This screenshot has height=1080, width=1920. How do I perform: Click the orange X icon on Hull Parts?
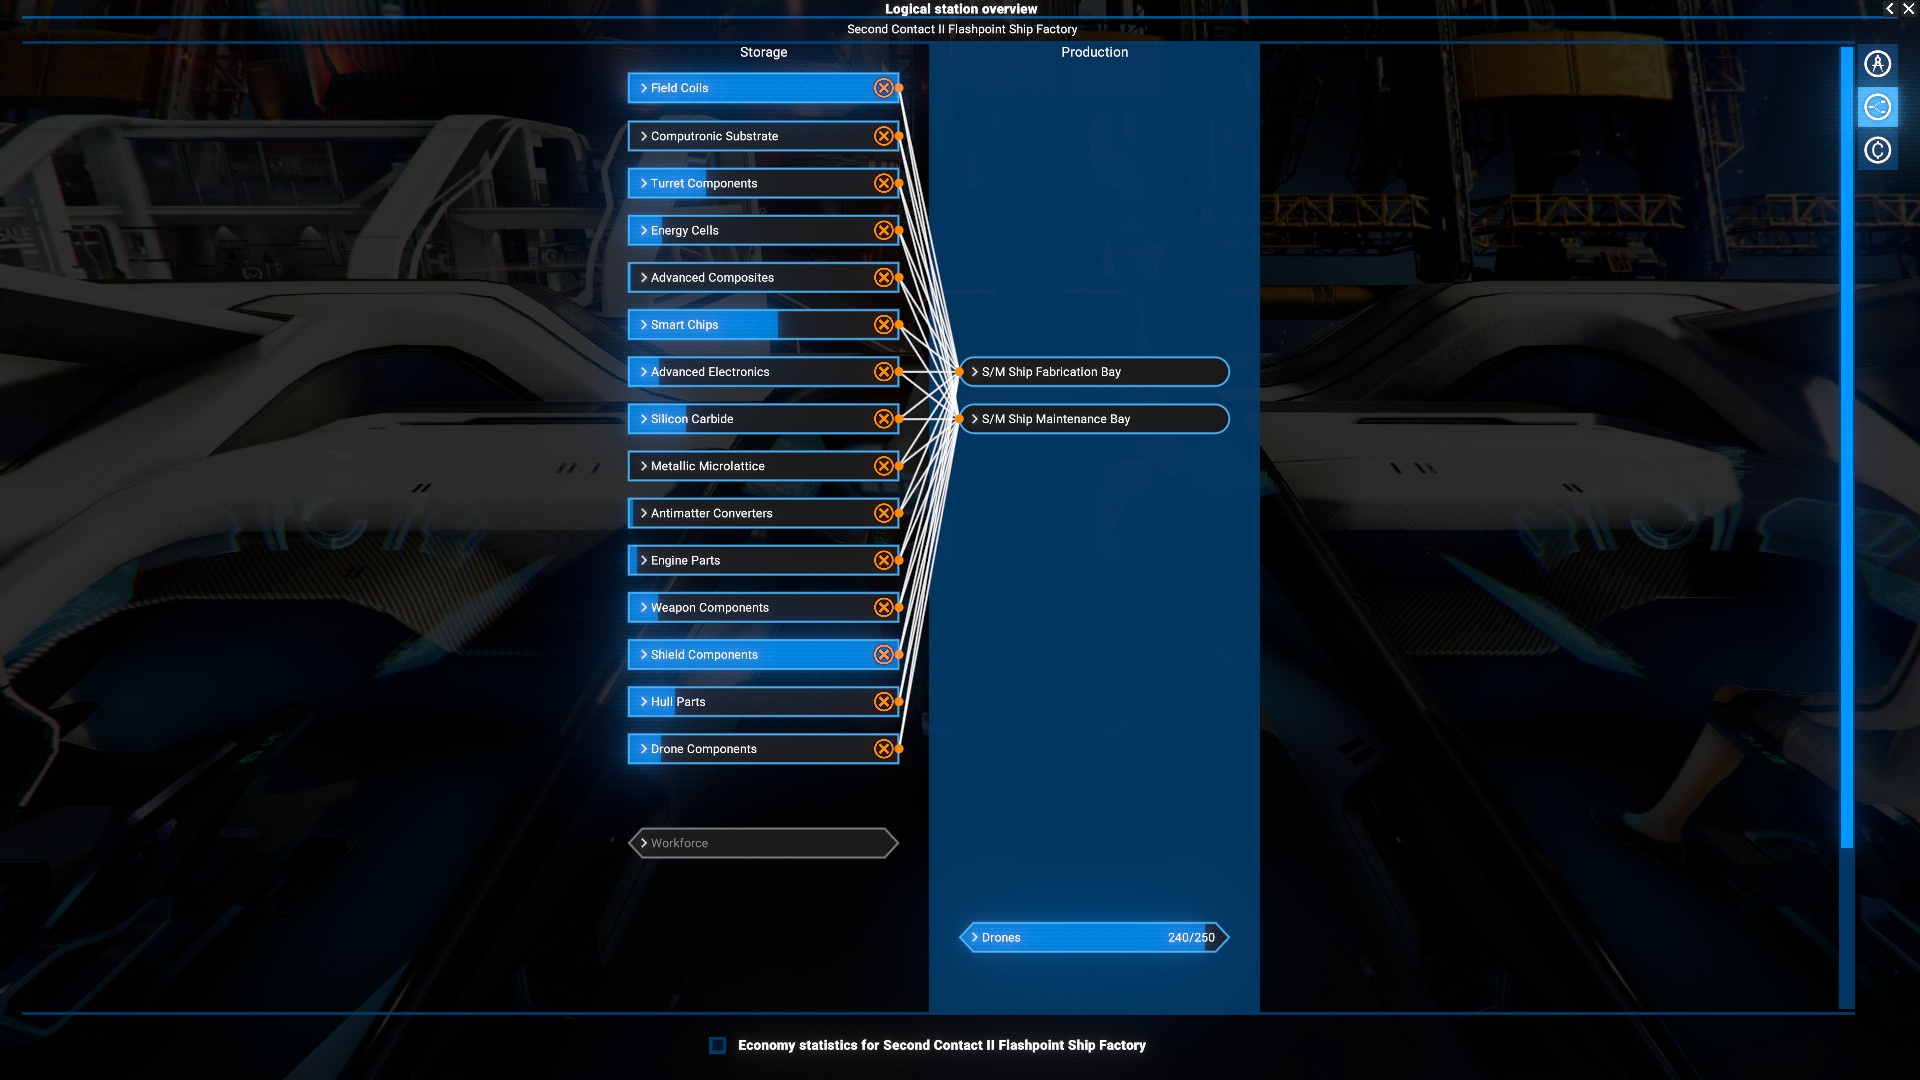click(883, 702)
